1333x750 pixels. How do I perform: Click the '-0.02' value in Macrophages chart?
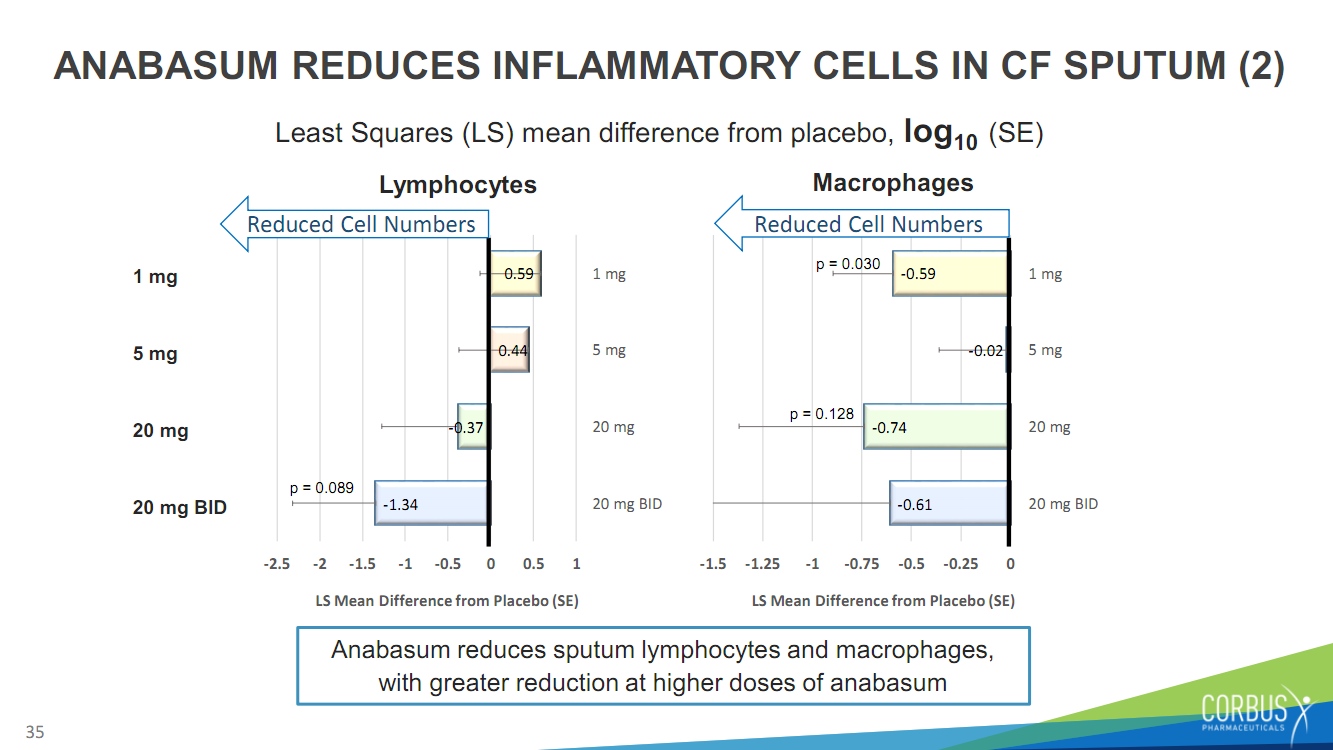coord(986,351)
